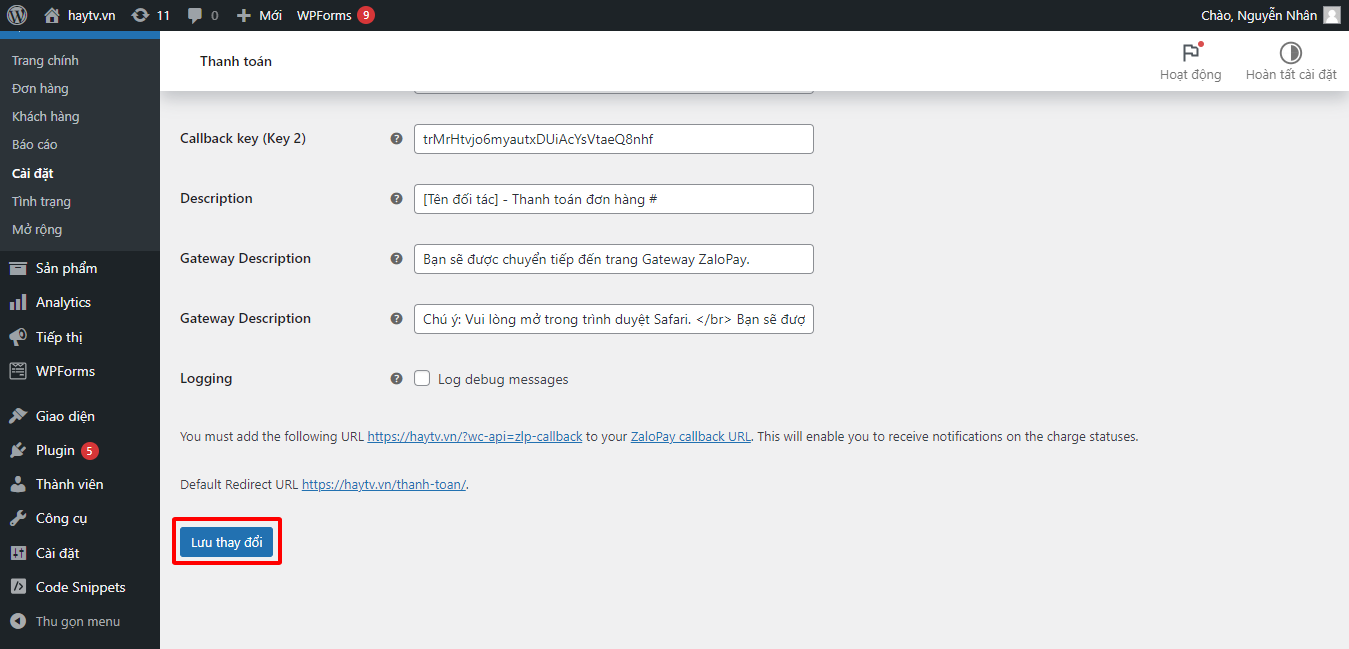Open the Sản phẩm menu label
Viewport: 1349px width, 649px height.
click(x=66, y=268)
